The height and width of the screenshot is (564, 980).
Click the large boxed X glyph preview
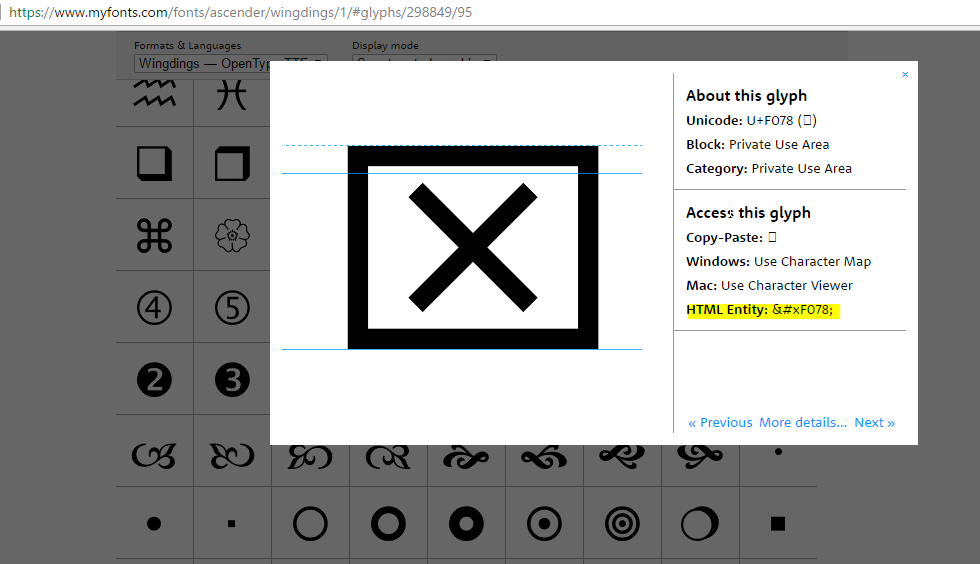pos(473,248)
